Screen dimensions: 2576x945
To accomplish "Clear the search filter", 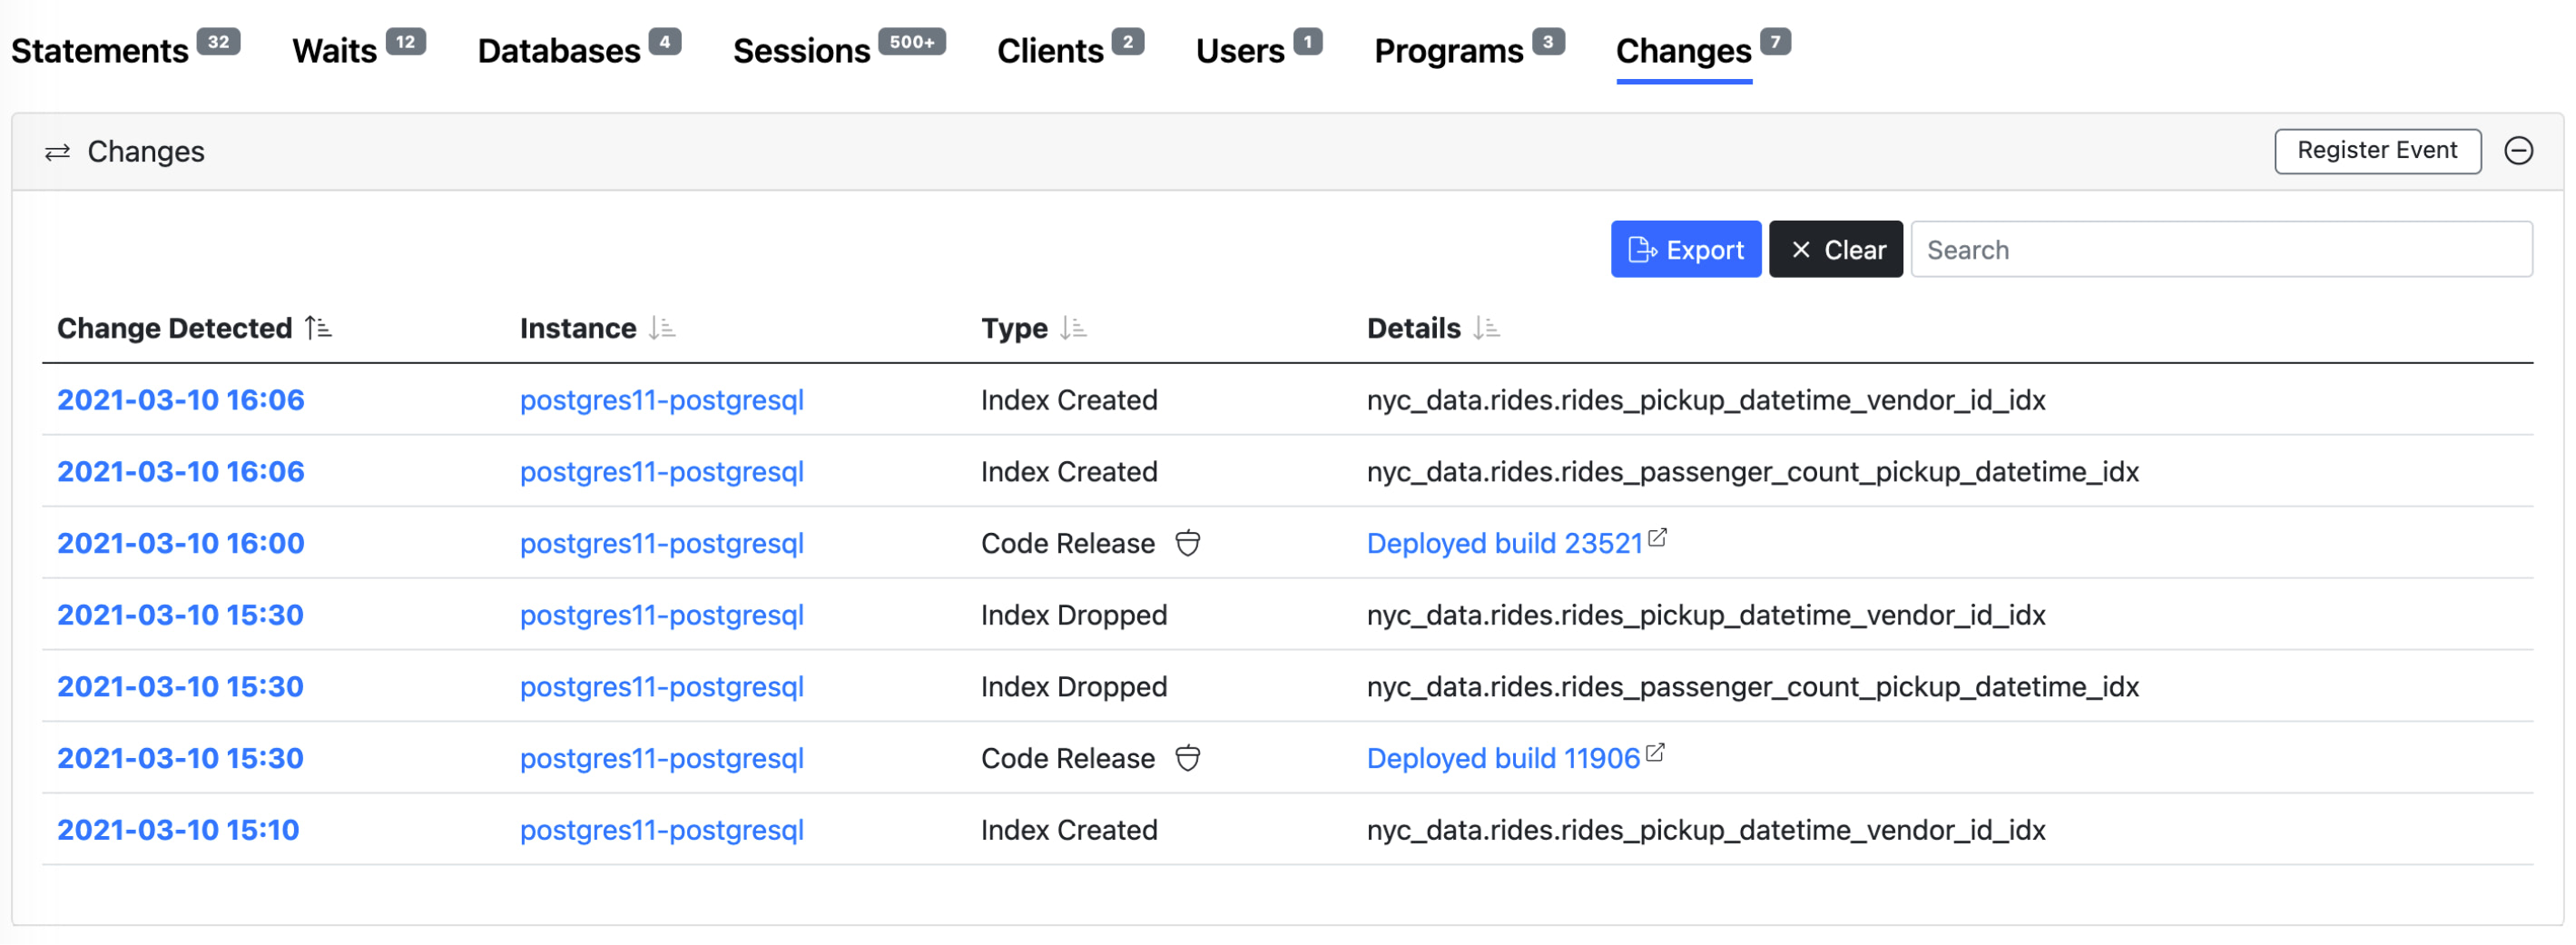I will (x=1835, y=249).
